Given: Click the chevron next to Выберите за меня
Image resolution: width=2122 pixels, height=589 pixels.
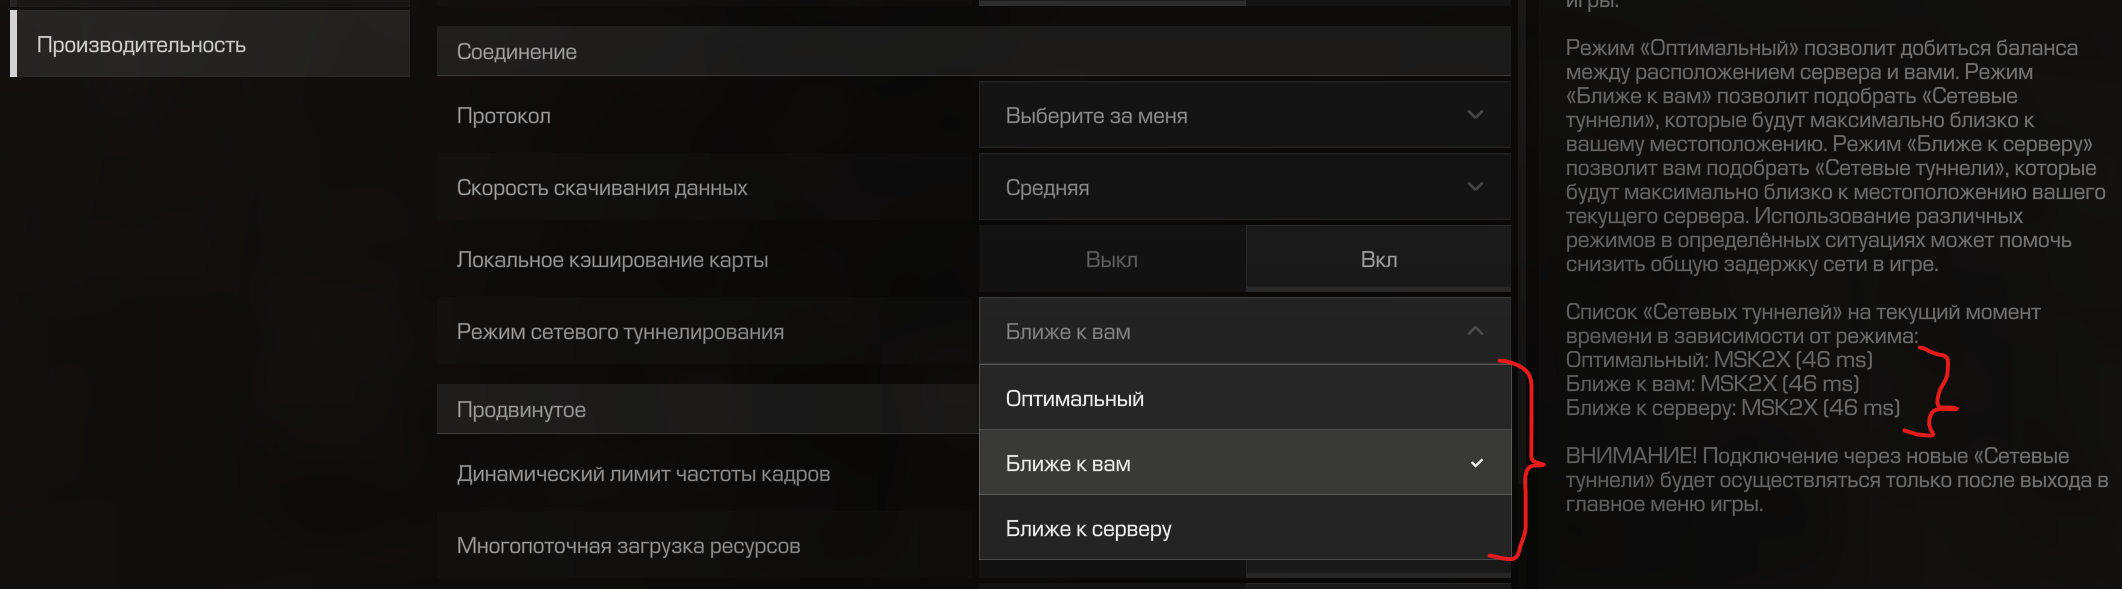Looking at the screenshot, I should click(x=1475, y=116).
